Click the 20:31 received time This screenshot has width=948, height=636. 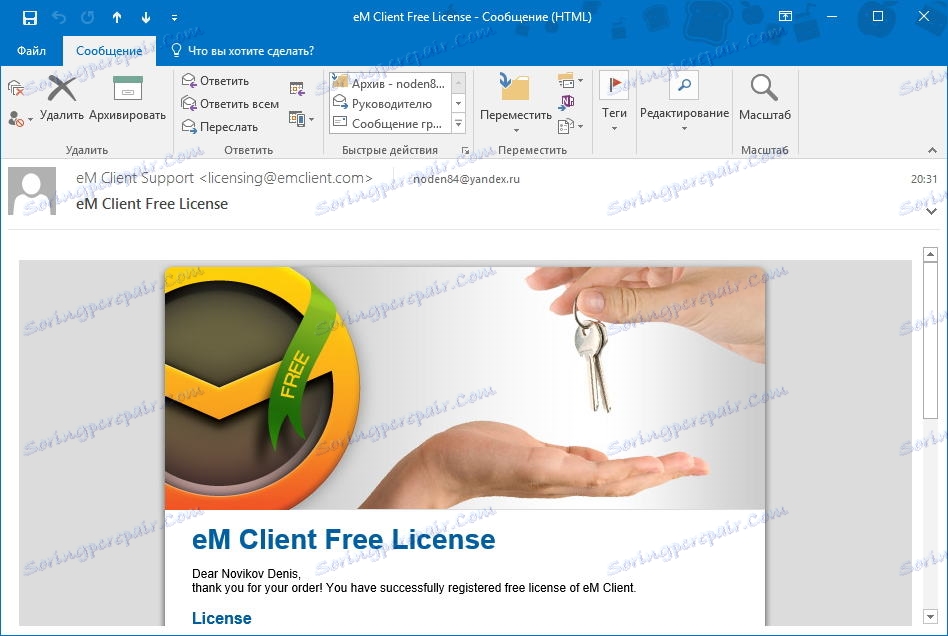924,179
